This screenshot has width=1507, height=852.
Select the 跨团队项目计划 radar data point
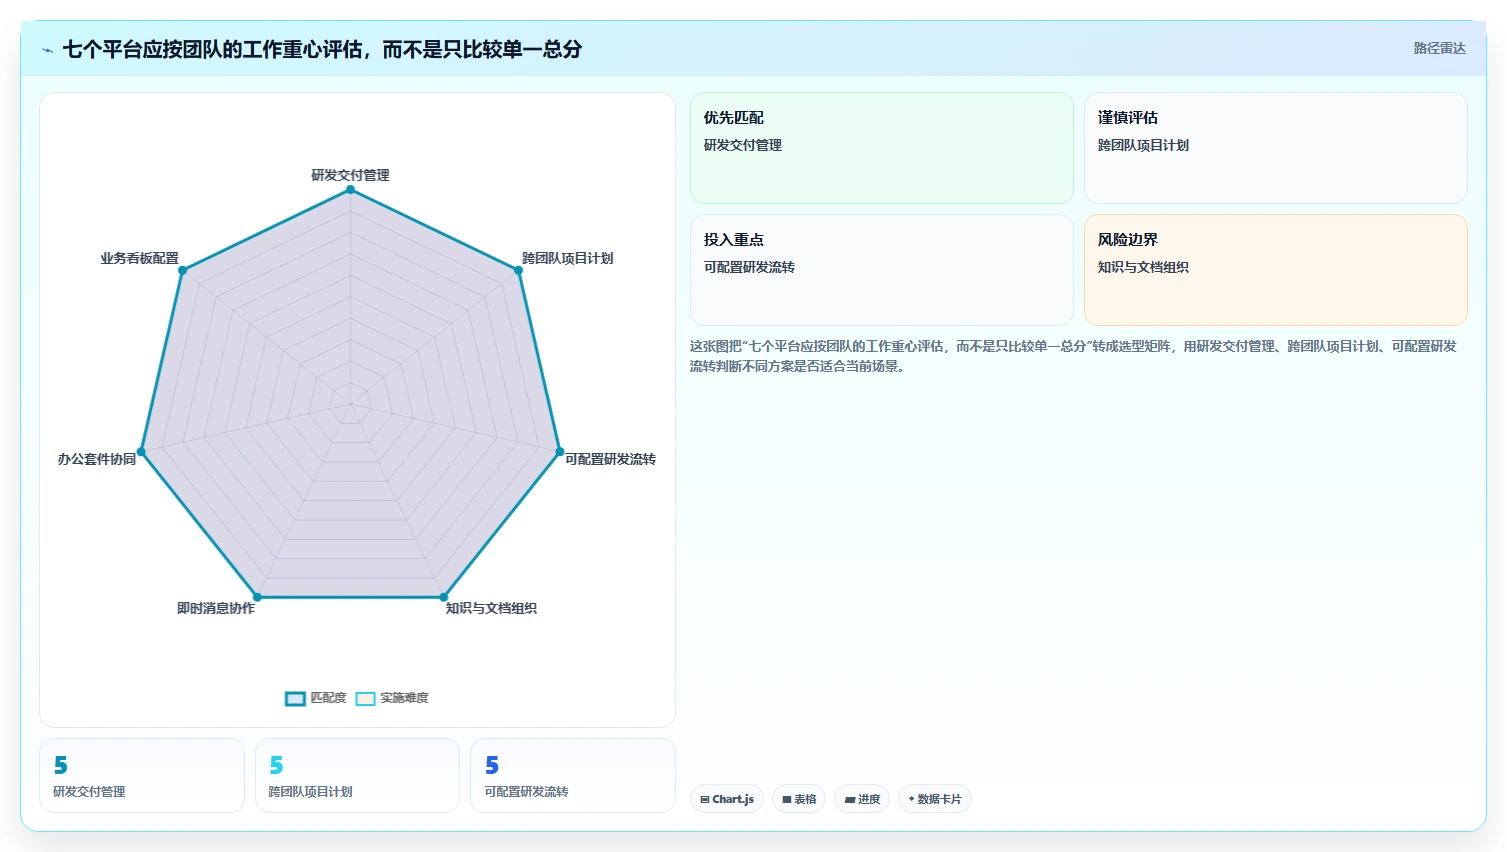pos(518,270)
